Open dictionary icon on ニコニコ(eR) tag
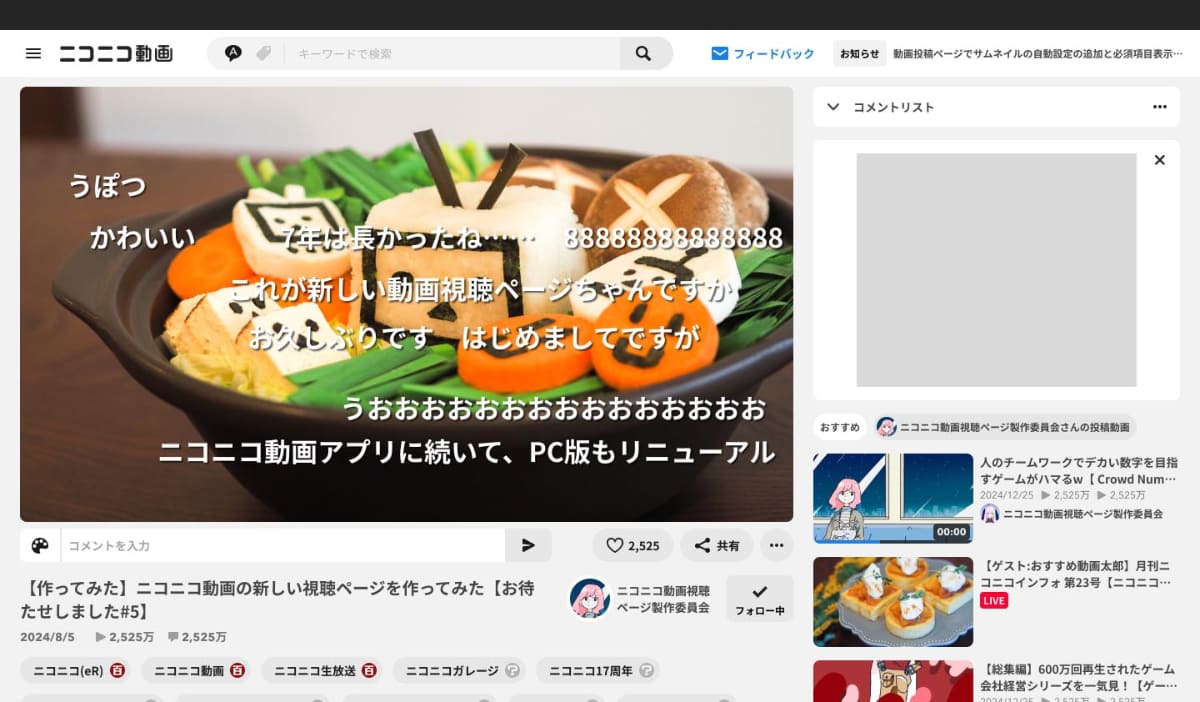1200x702 pixels. (118, 671)
